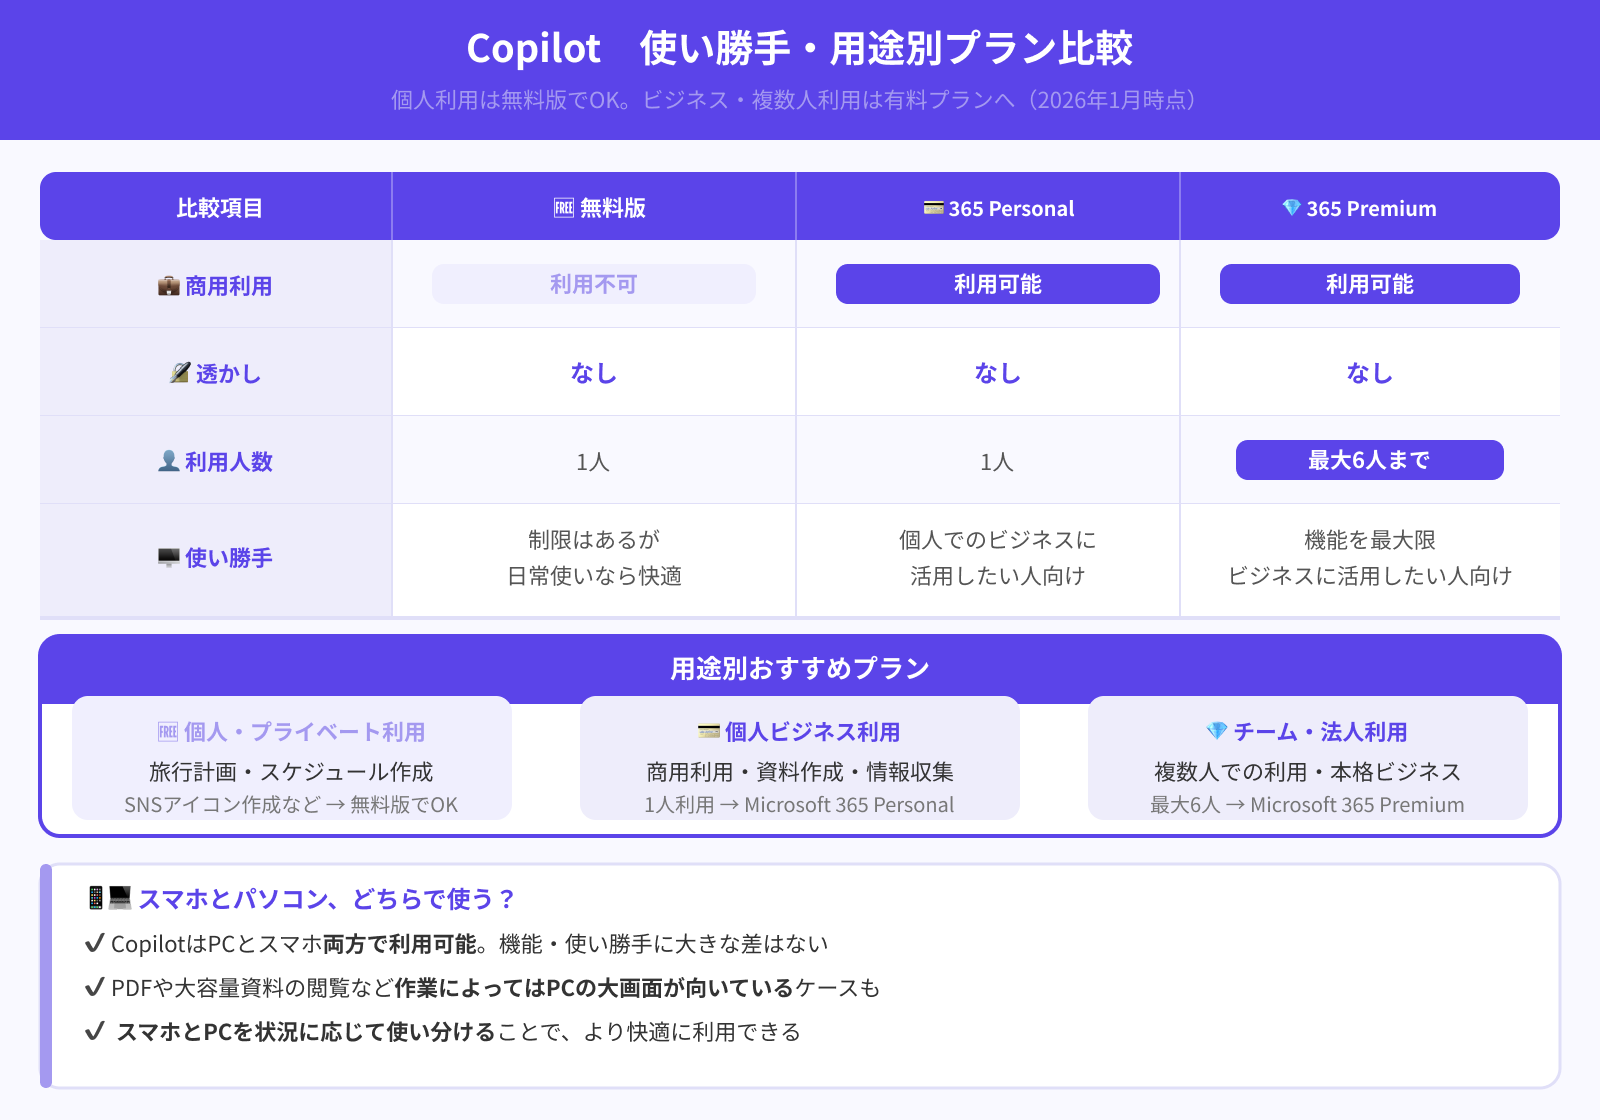Screen dimensions: 1600x1120
Task: Toggle the checkmark beside スマホとPCを状況に応じて使い分ける
Action: pyautogui.click(x=96, y=1032)
